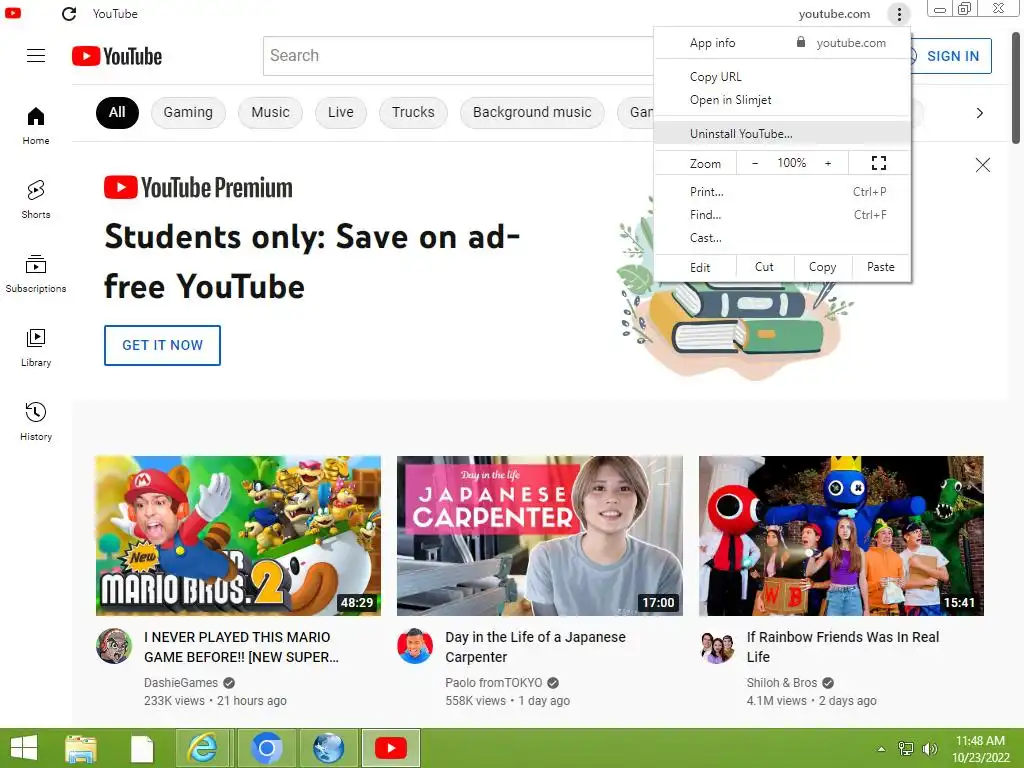The height and width of the screenshot is (768, 1024).
Task: Increase zoom with plus button
Action: click(x=827, y=163)
